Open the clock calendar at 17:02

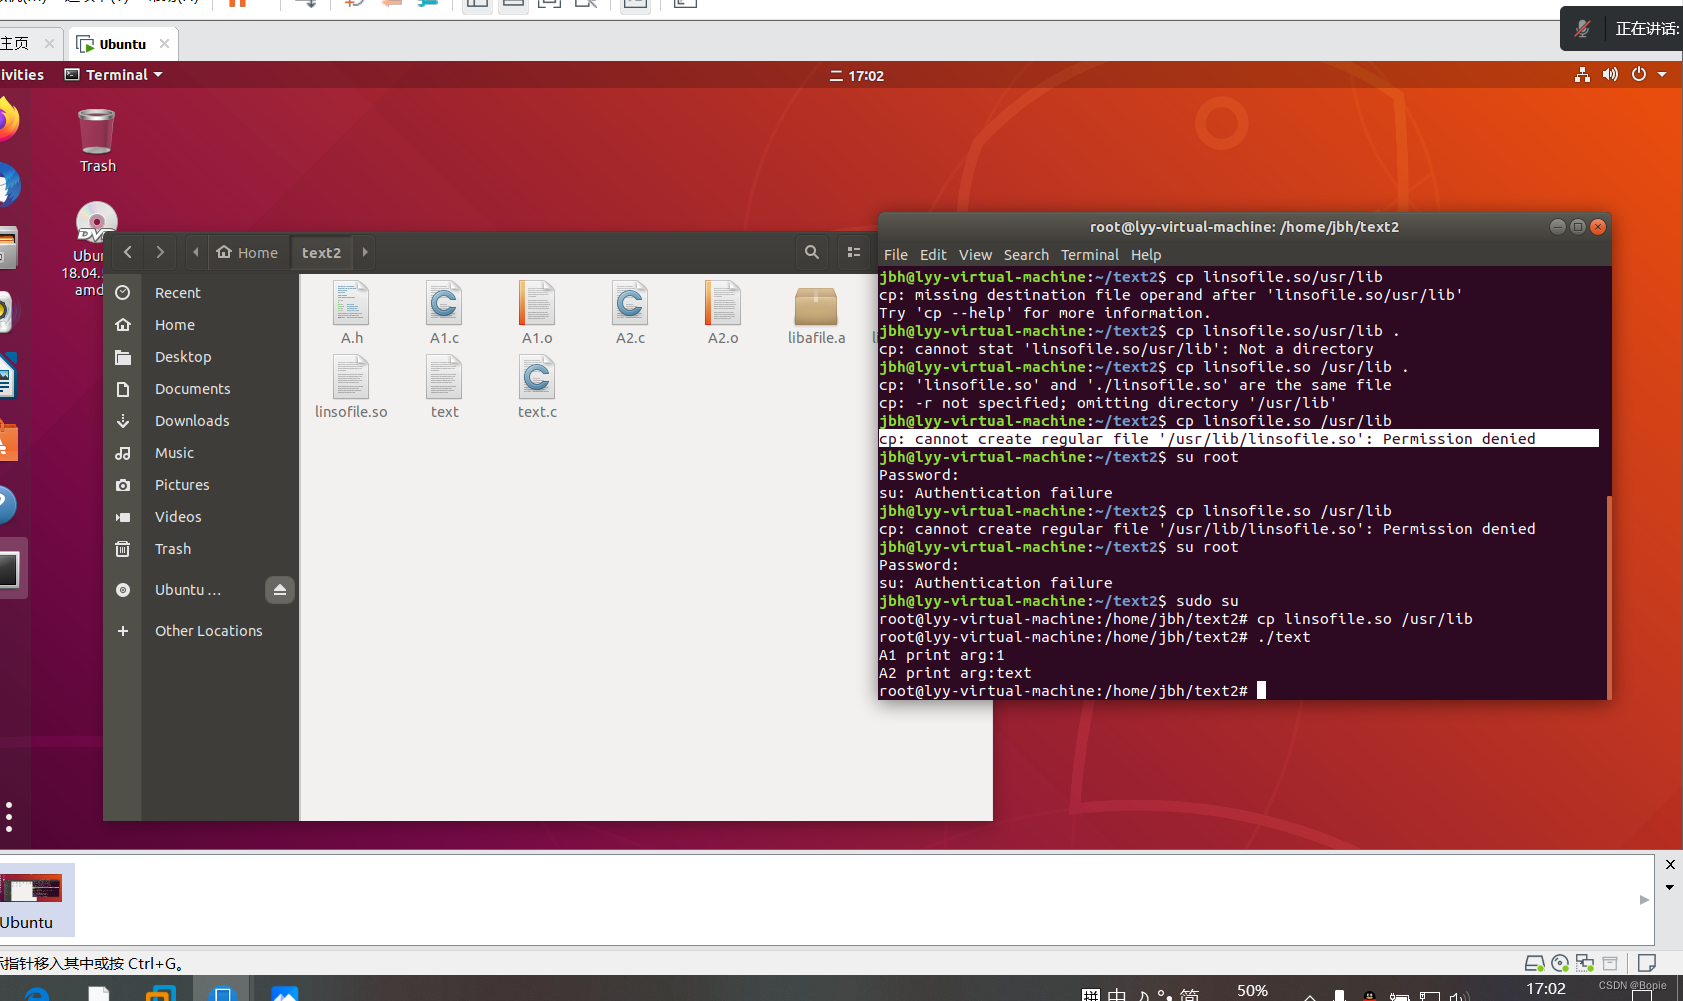click(857, 76)
